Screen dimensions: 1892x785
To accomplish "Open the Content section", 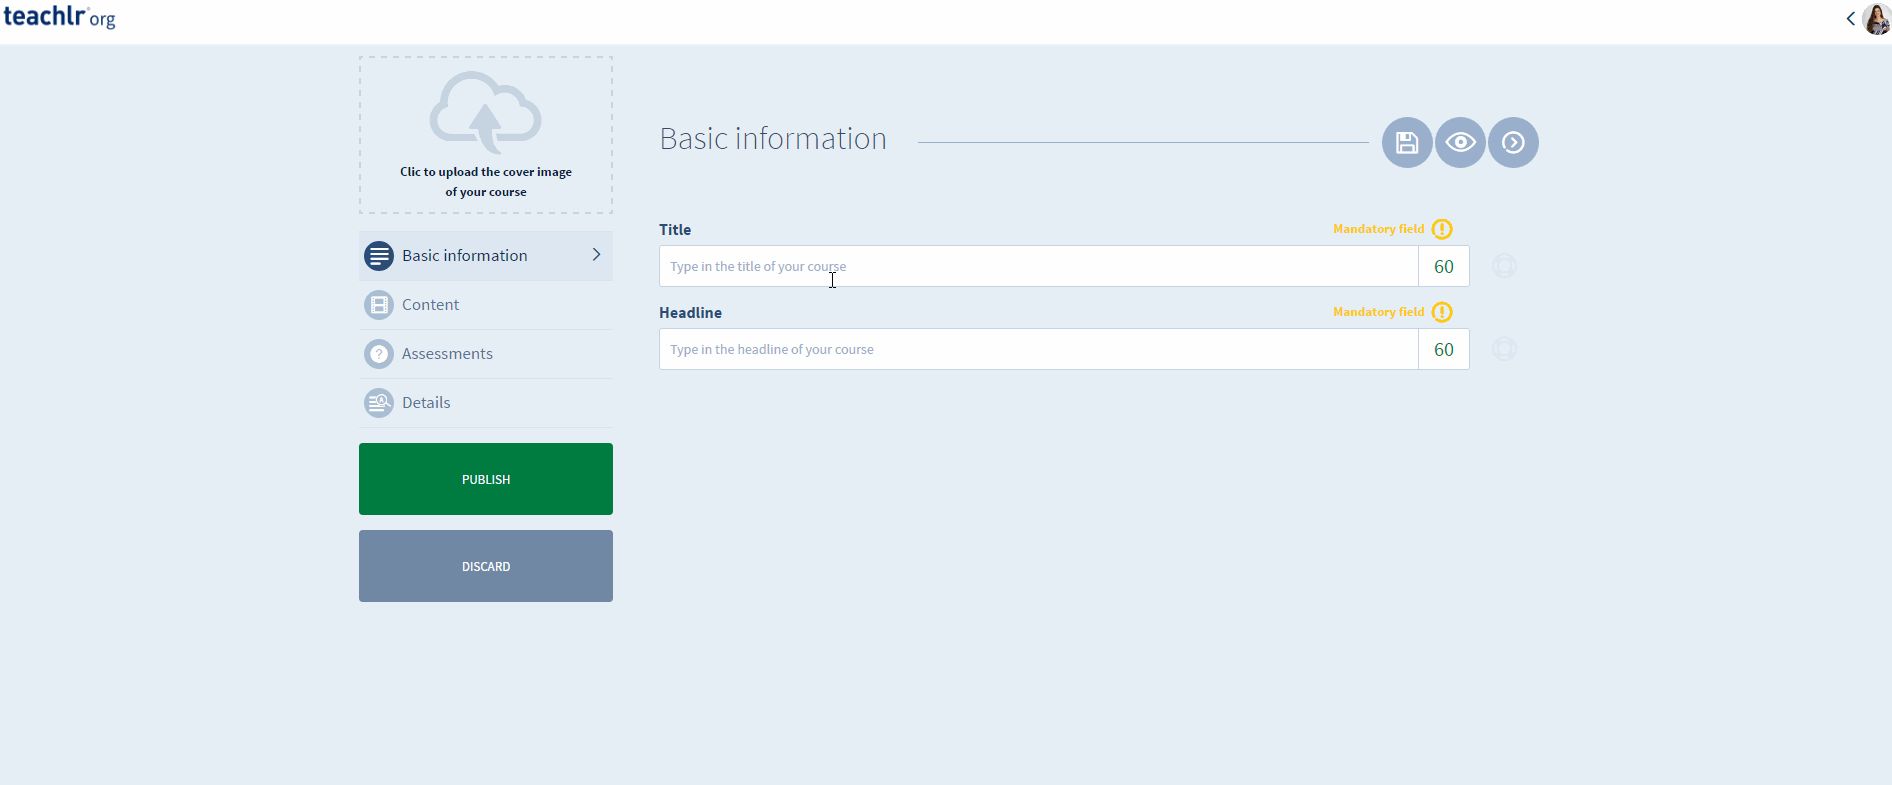I will click(431, 305).
